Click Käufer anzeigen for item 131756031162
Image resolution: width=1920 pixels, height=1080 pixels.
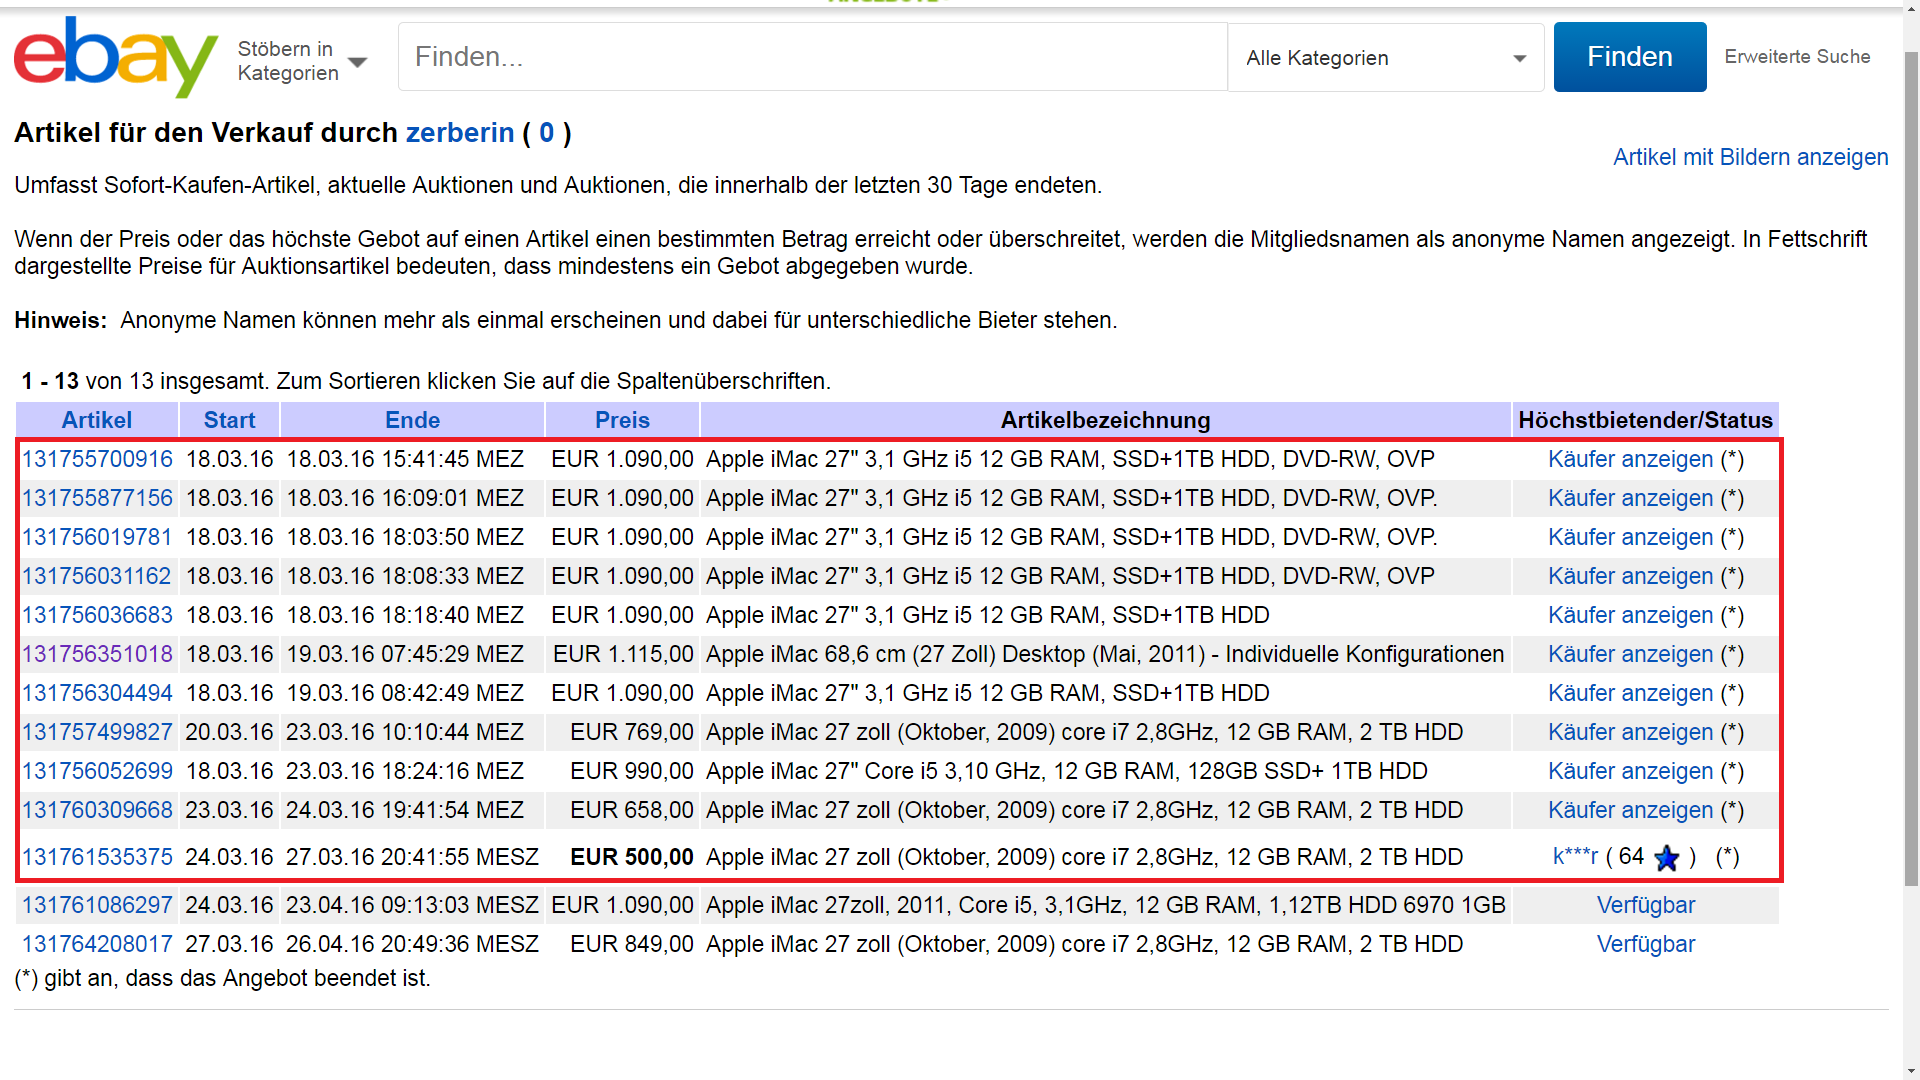tap(1631, 576)
